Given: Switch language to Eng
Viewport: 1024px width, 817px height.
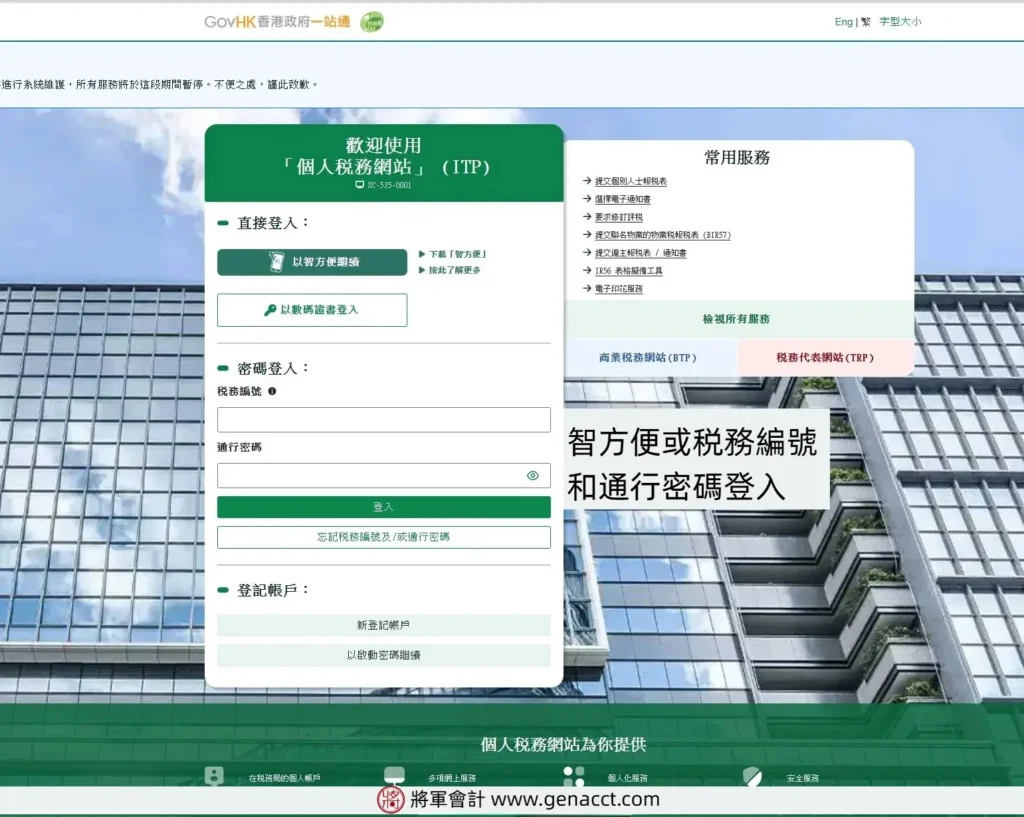Looking at the screenshot, I should pyautogui.click(x=843, y=22).
